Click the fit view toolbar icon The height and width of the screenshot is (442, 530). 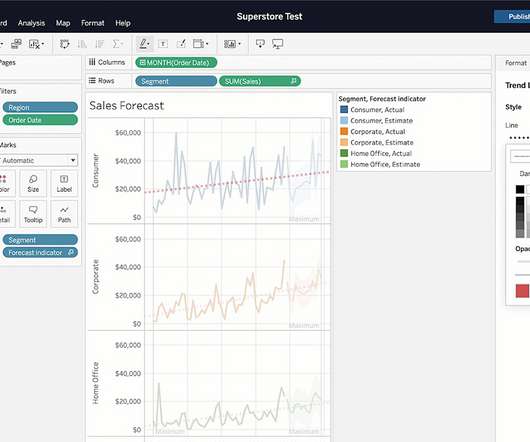click(198, 44)
